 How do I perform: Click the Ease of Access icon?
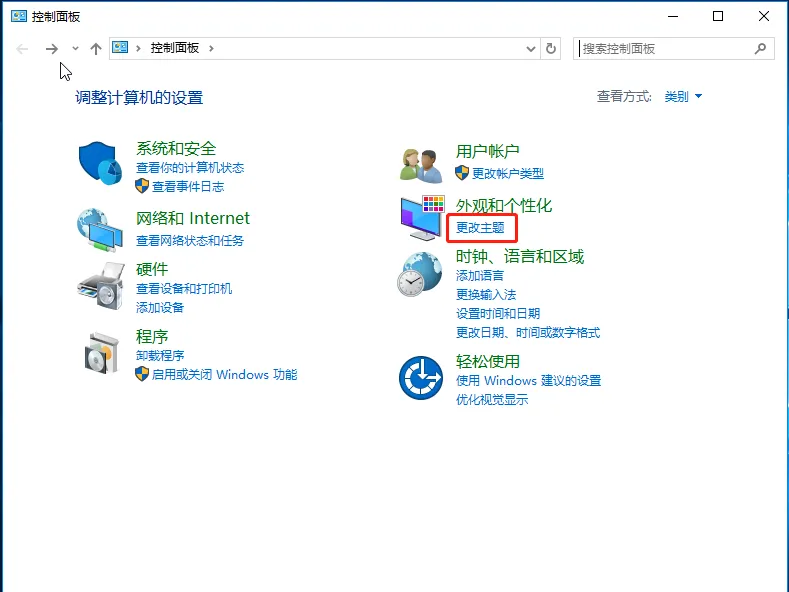421,378
